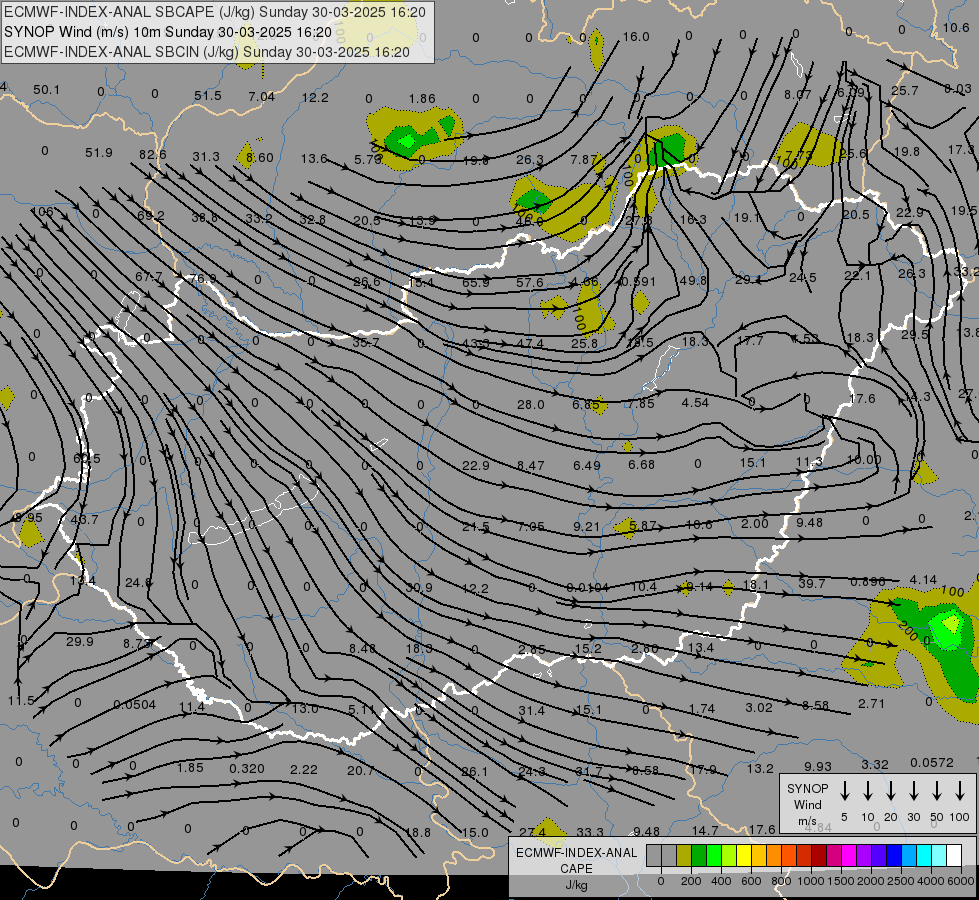Image resolution: width=979 pixels, height=900 pixels.
Task: Click the SBCIN title line in header
Action: click(207, 52)
